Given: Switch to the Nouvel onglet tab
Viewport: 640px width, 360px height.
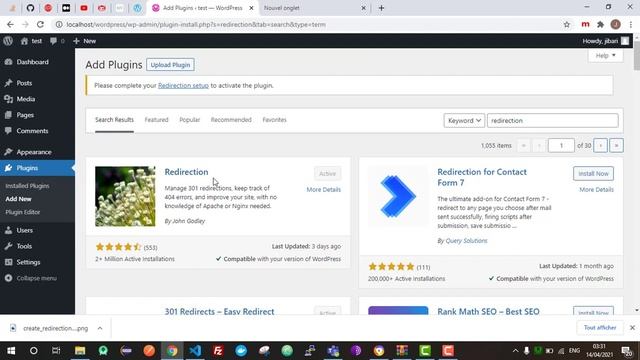Looking at the screenshot, I should [x=313, y=8].
